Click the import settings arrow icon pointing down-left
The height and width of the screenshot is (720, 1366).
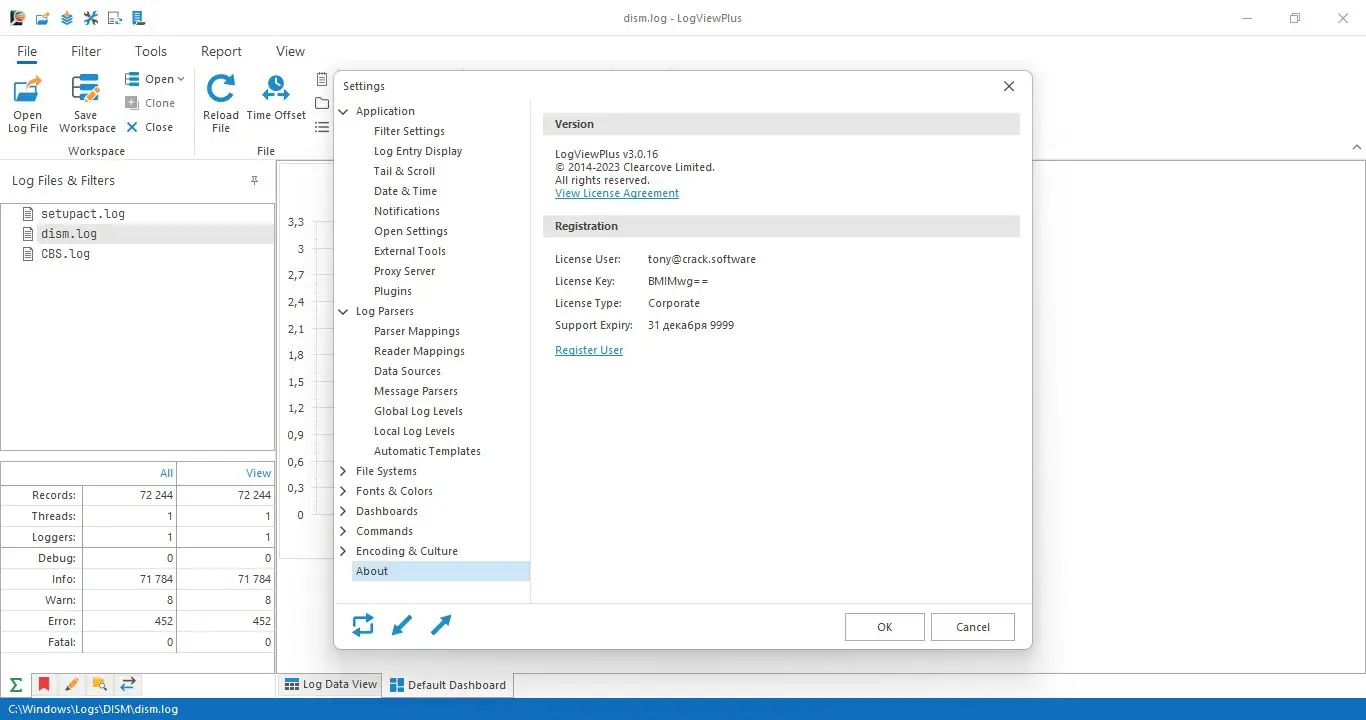pos(402,626)
